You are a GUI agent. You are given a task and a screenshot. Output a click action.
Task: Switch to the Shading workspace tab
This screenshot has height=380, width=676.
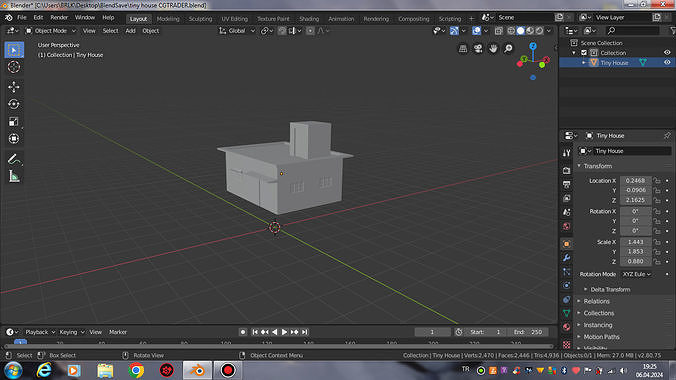tap(309, 19)
